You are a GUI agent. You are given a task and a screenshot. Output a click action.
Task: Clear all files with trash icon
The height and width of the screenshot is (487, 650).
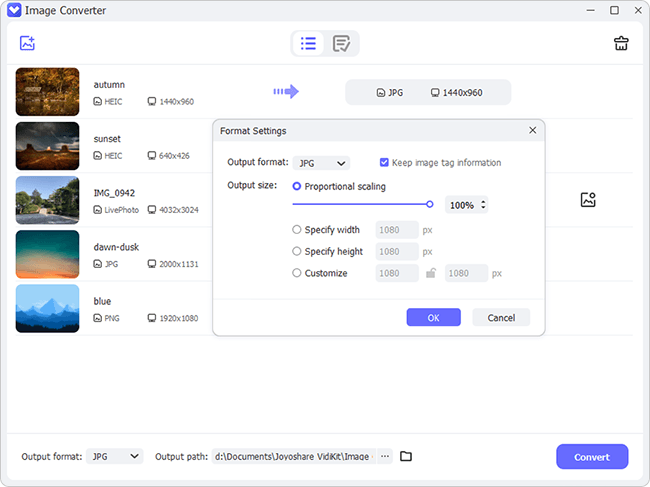(621, 43)
